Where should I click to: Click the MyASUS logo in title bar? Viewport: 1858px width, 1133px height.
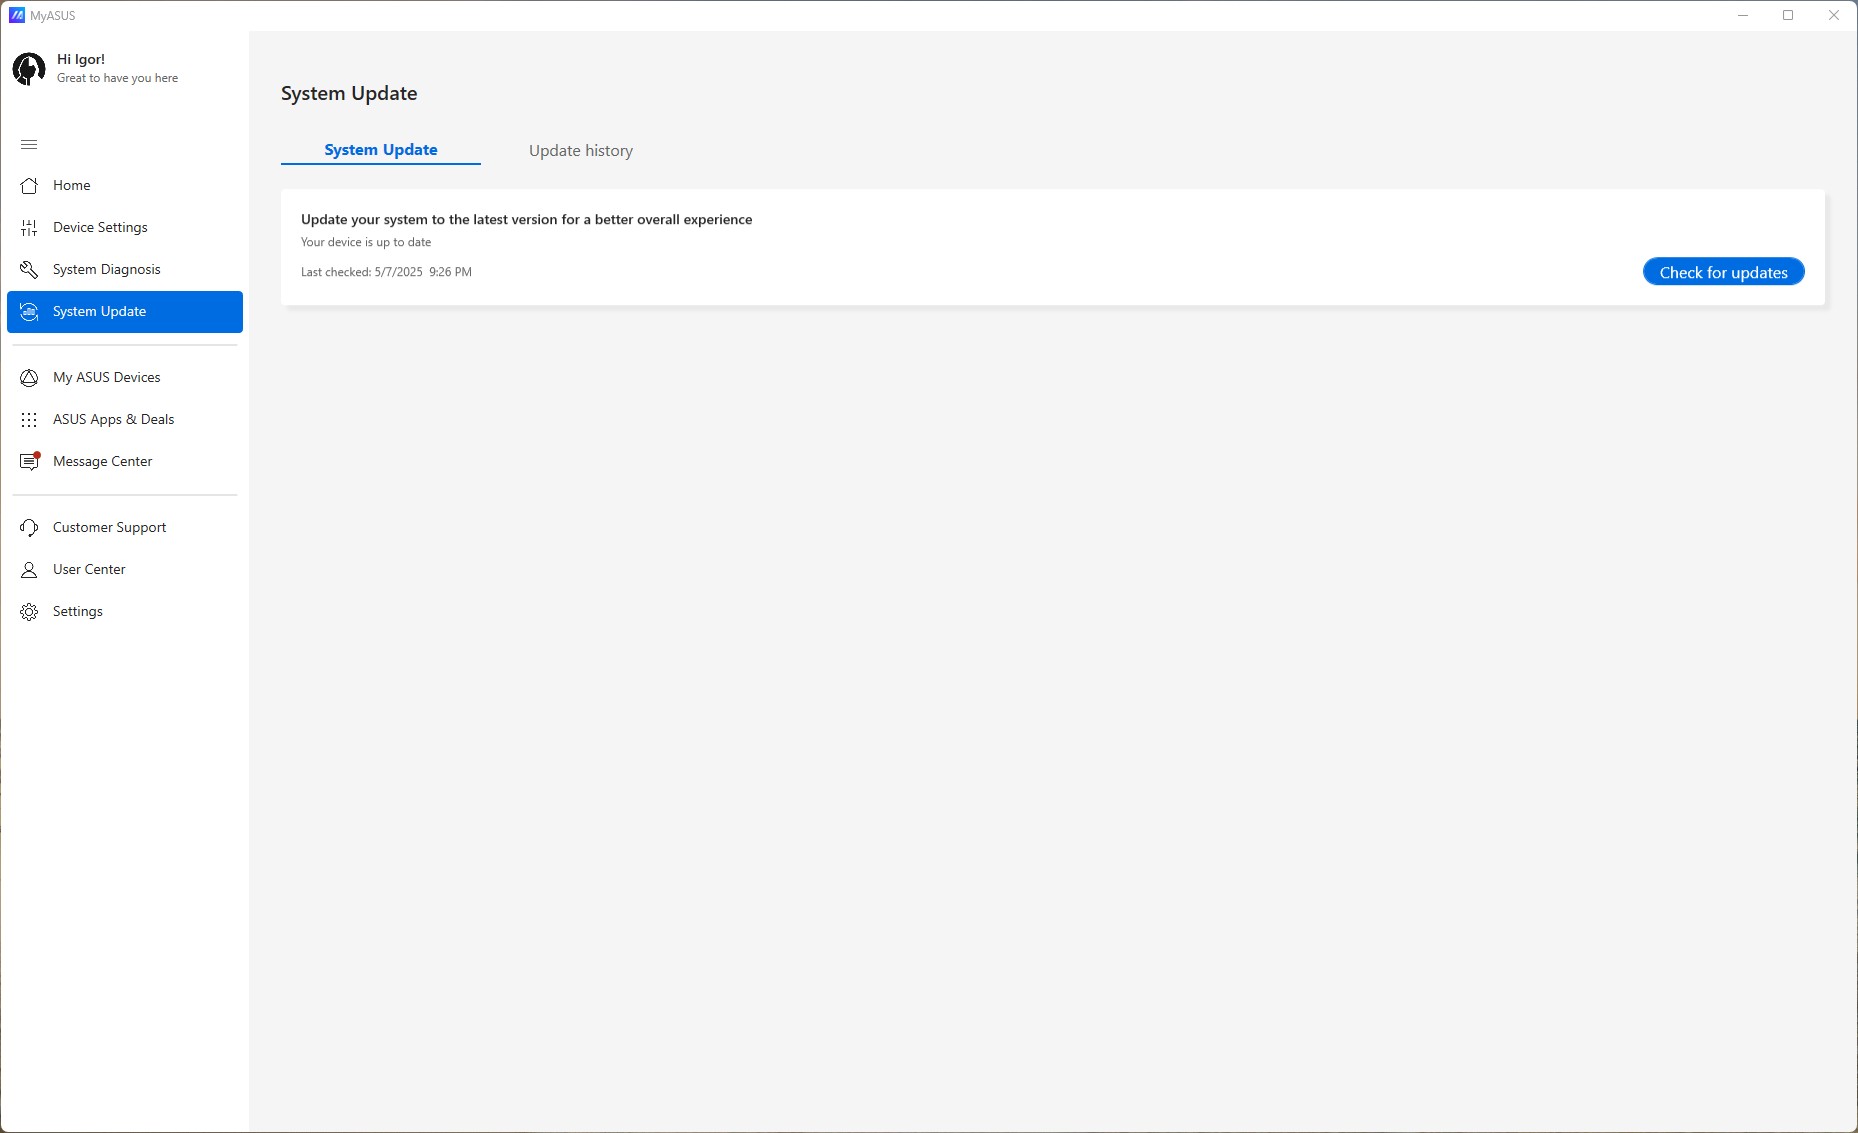click(x=17, y=15)
